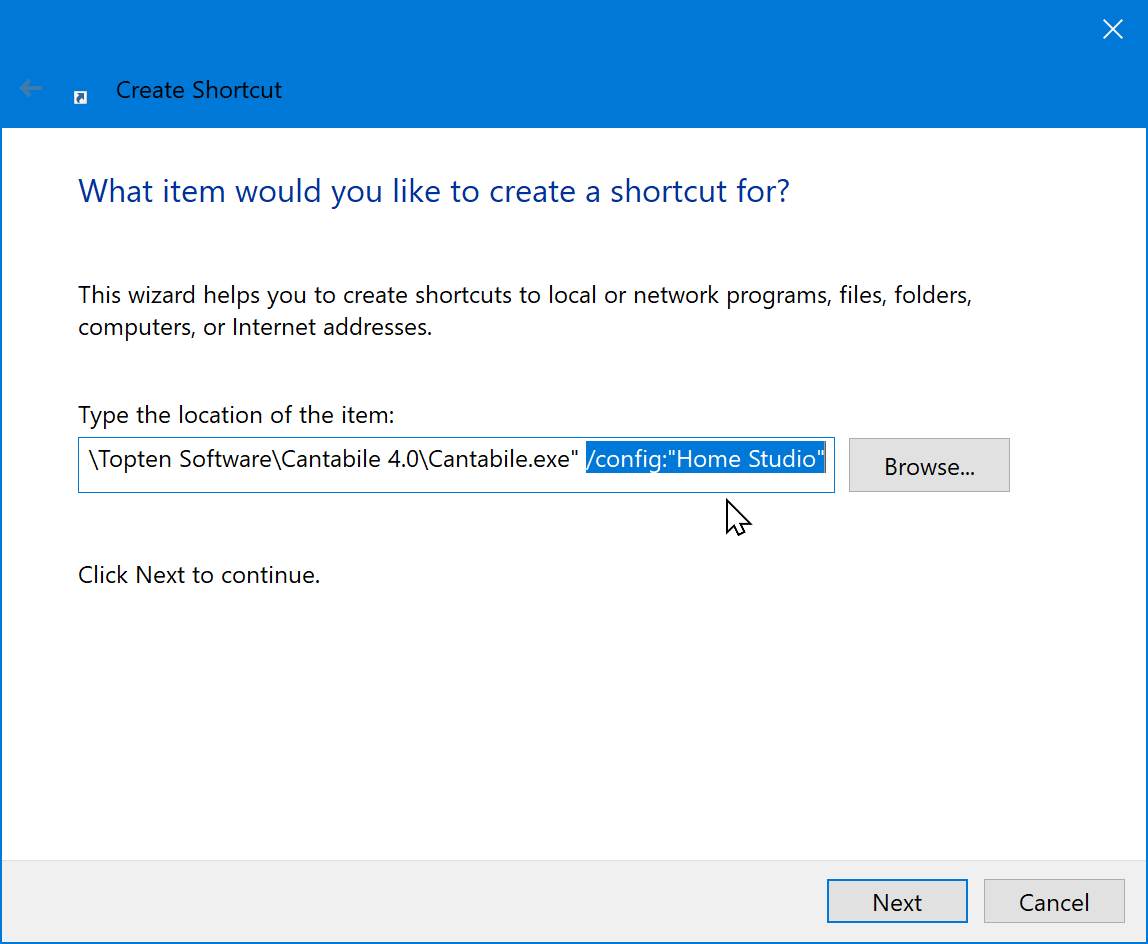The image size is (1148, 944).
Task: Go back using the back arrow
Action: click(31, 89)
